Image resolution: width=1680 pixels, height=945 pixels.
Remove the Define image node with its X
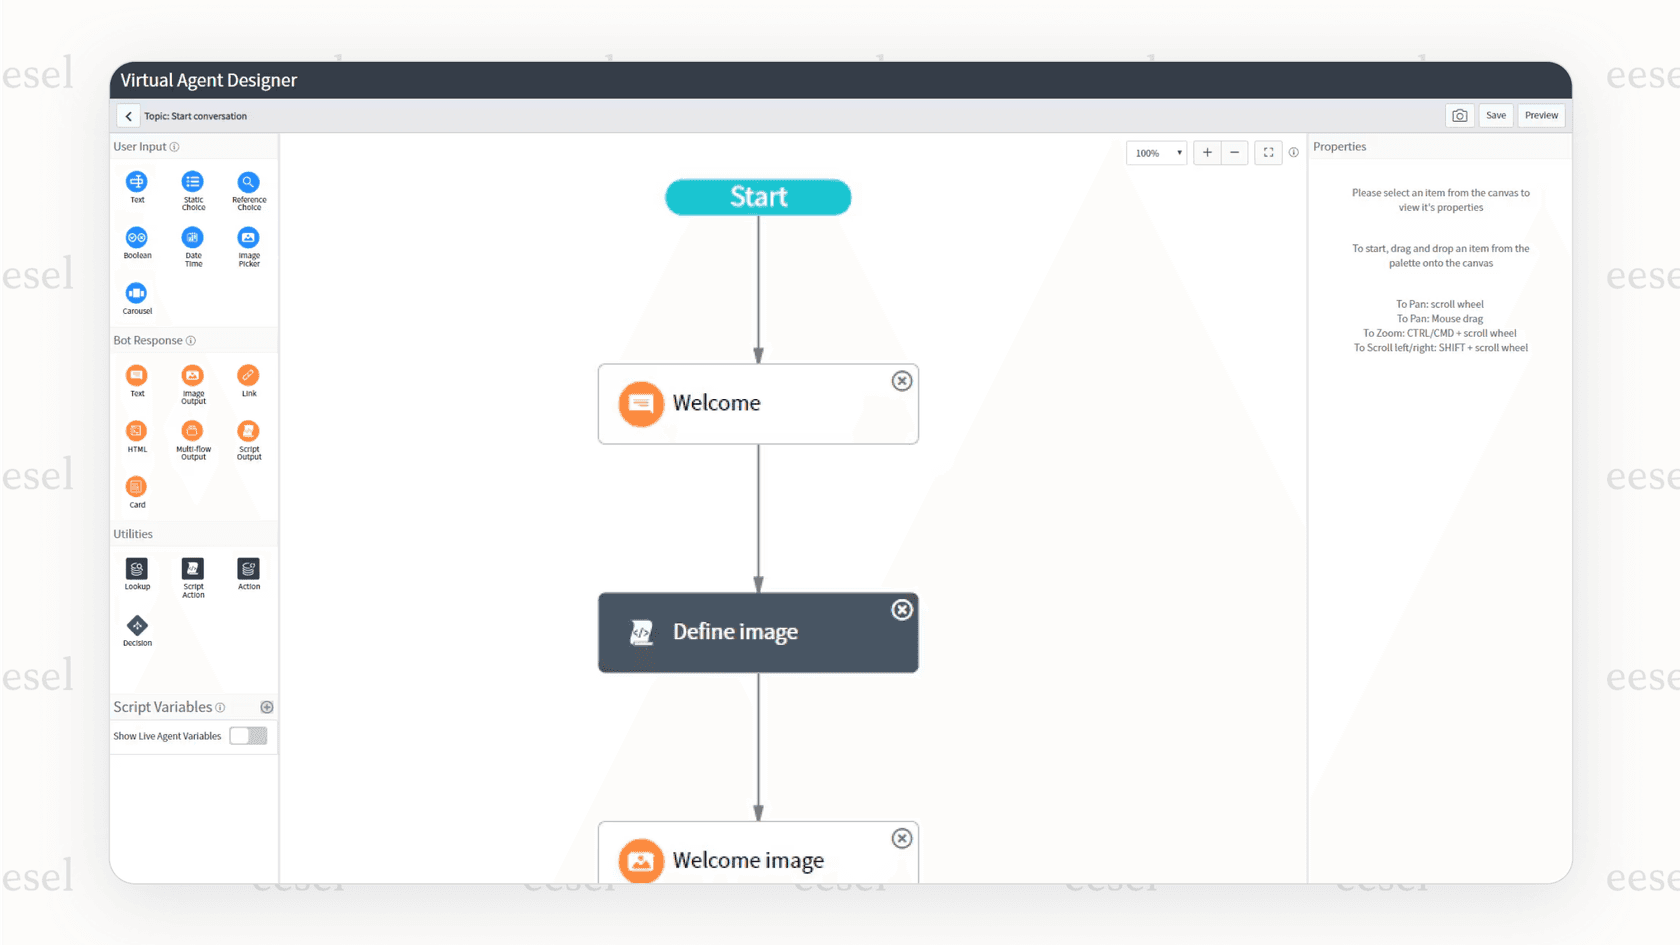click(901, 610)
